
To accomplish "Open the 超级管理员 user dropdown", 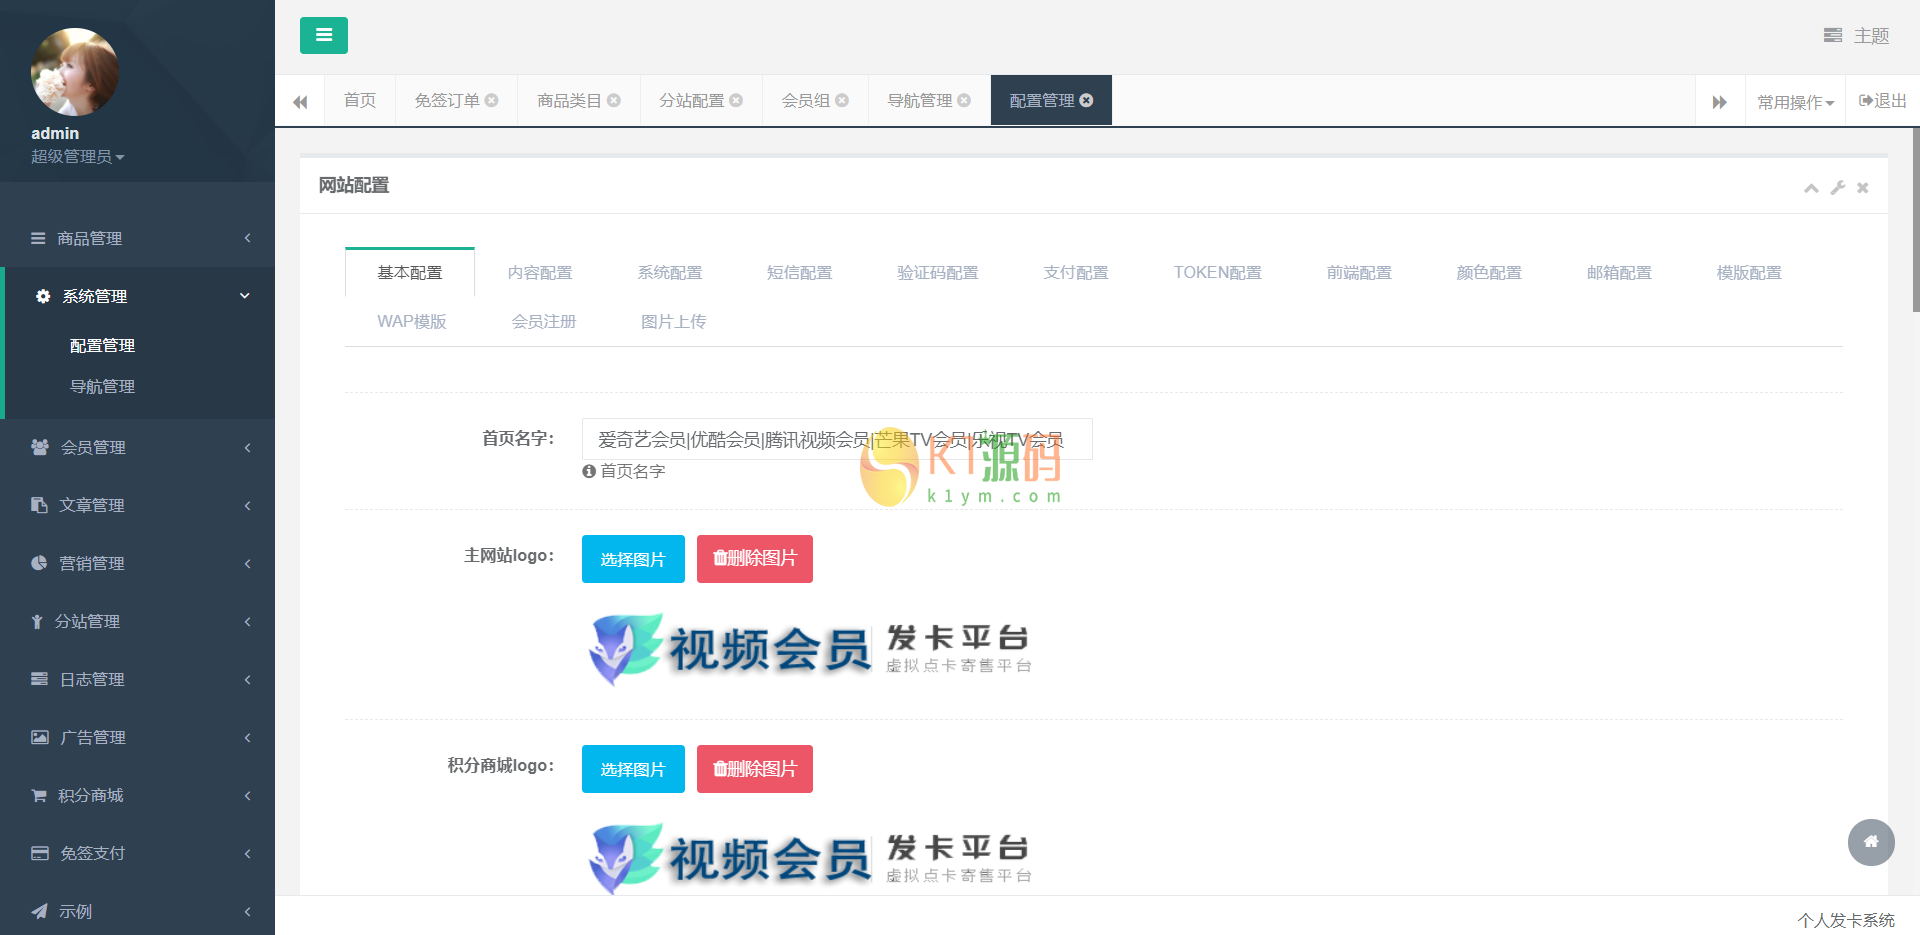I will (77, 157).
